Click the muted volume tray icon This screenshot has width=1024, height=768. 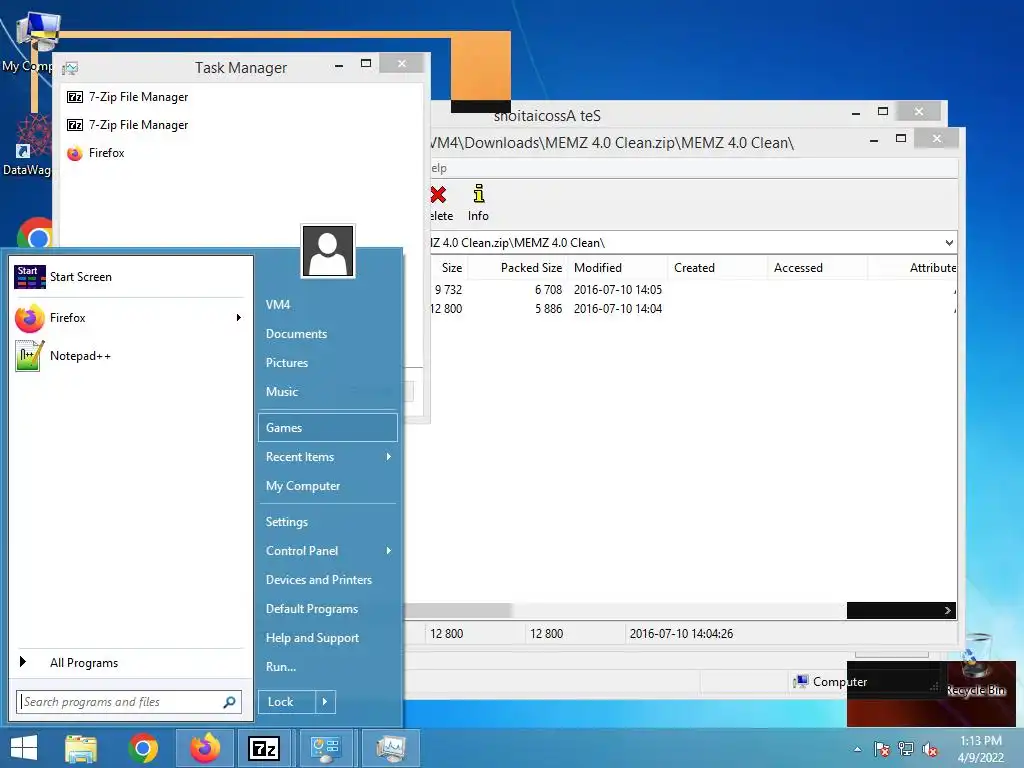930,749
